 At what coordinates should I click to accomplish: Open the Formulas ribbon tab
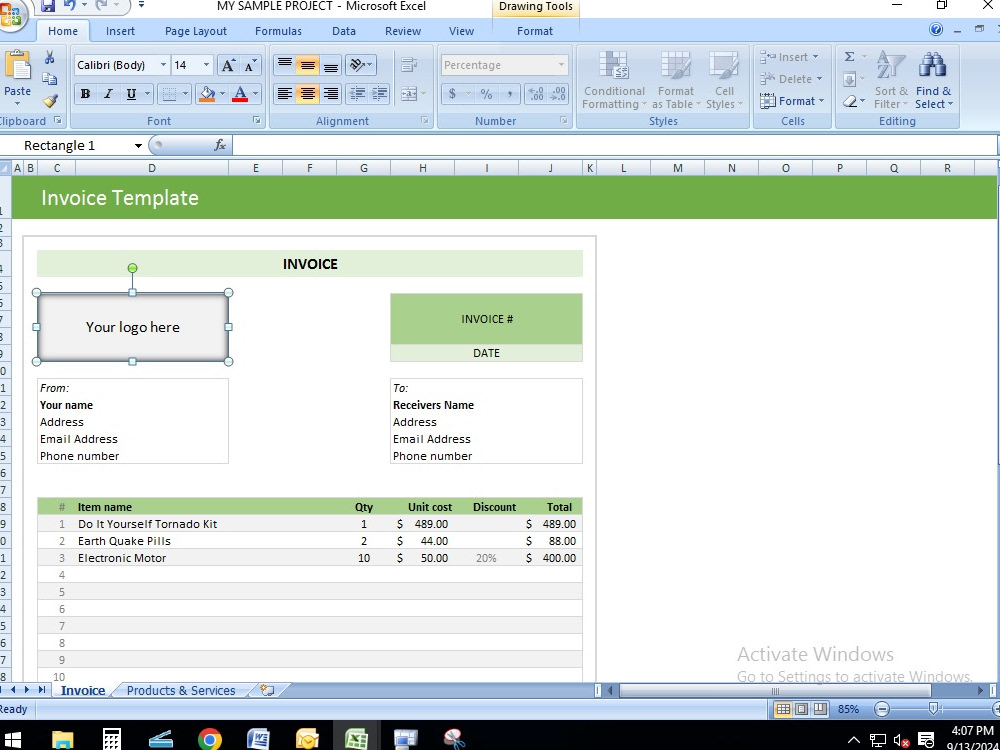click(x=278, y=31)
